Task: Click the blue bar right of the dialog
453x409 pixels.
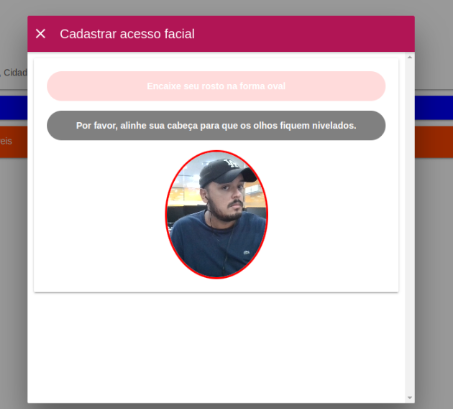Action: tap(434, 108)
